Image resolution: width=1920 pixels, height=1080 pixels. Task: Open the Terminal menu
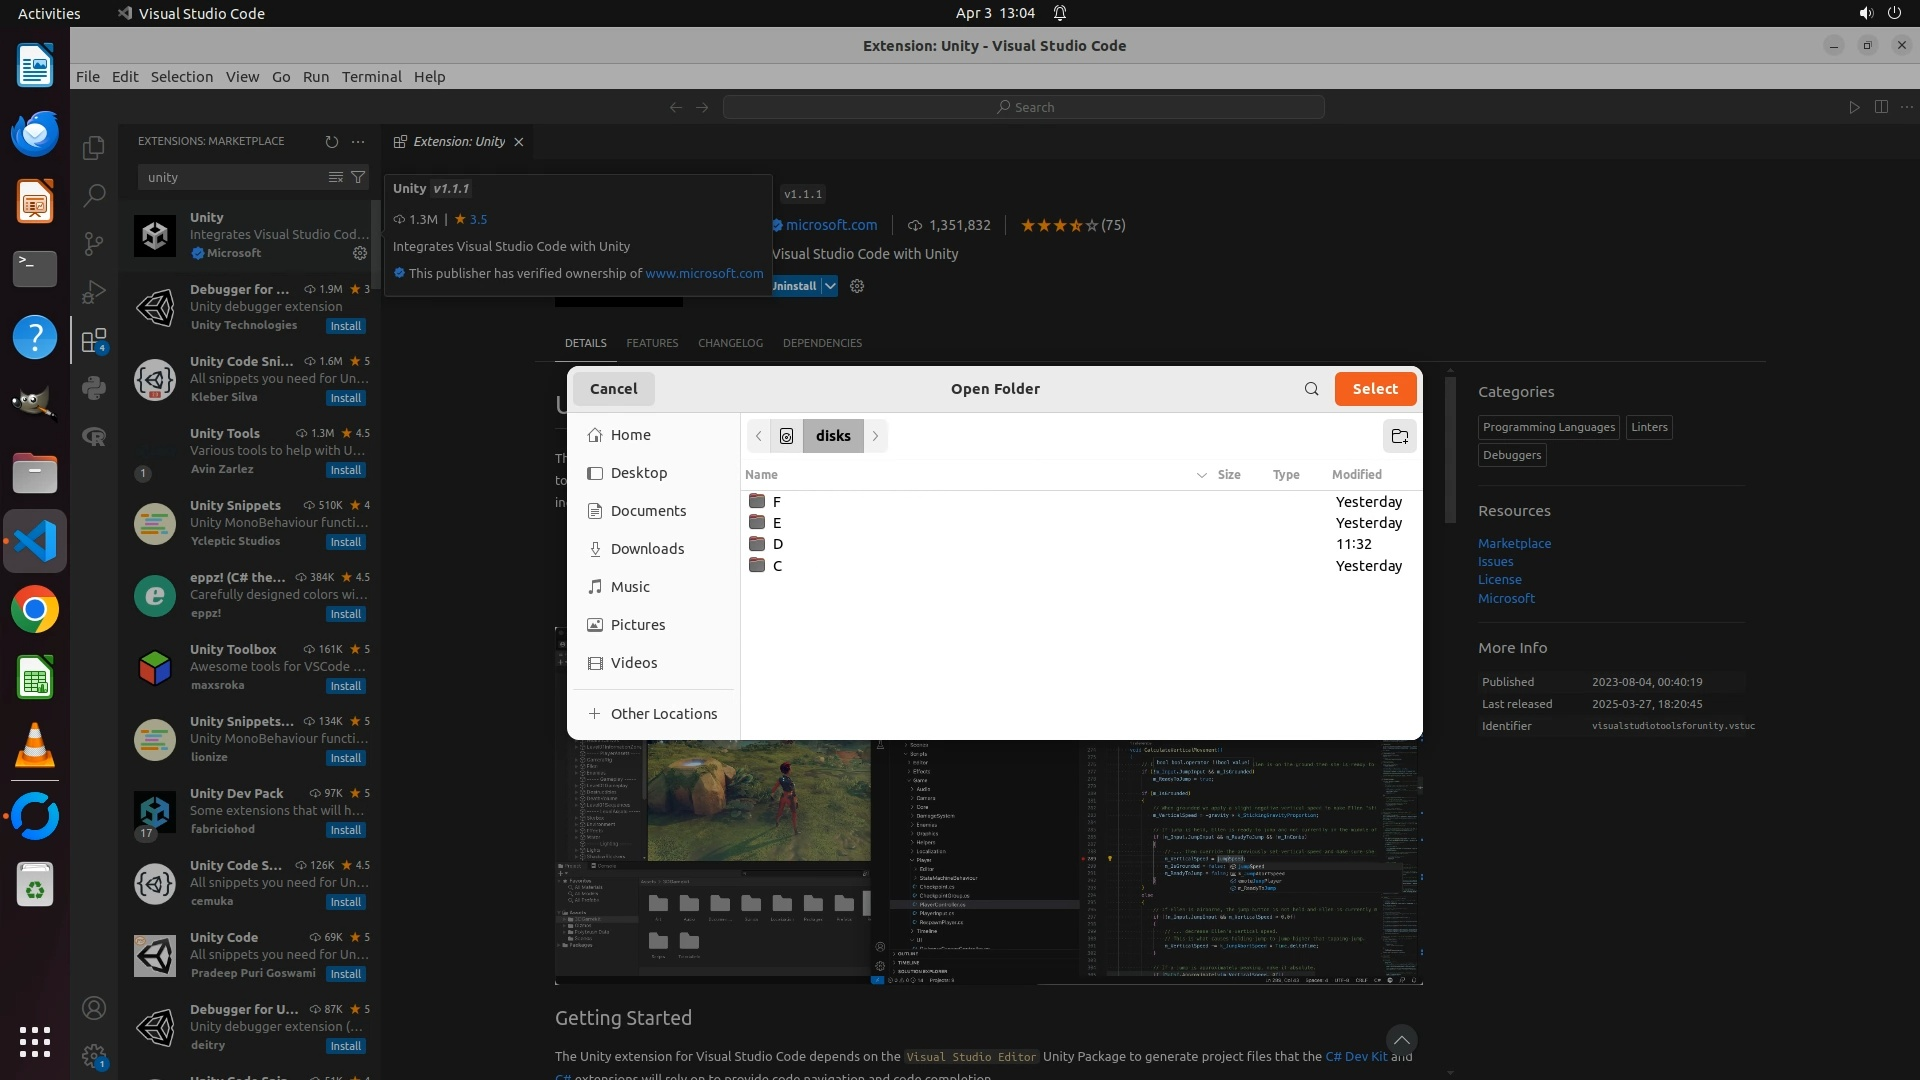coord(371,77)
